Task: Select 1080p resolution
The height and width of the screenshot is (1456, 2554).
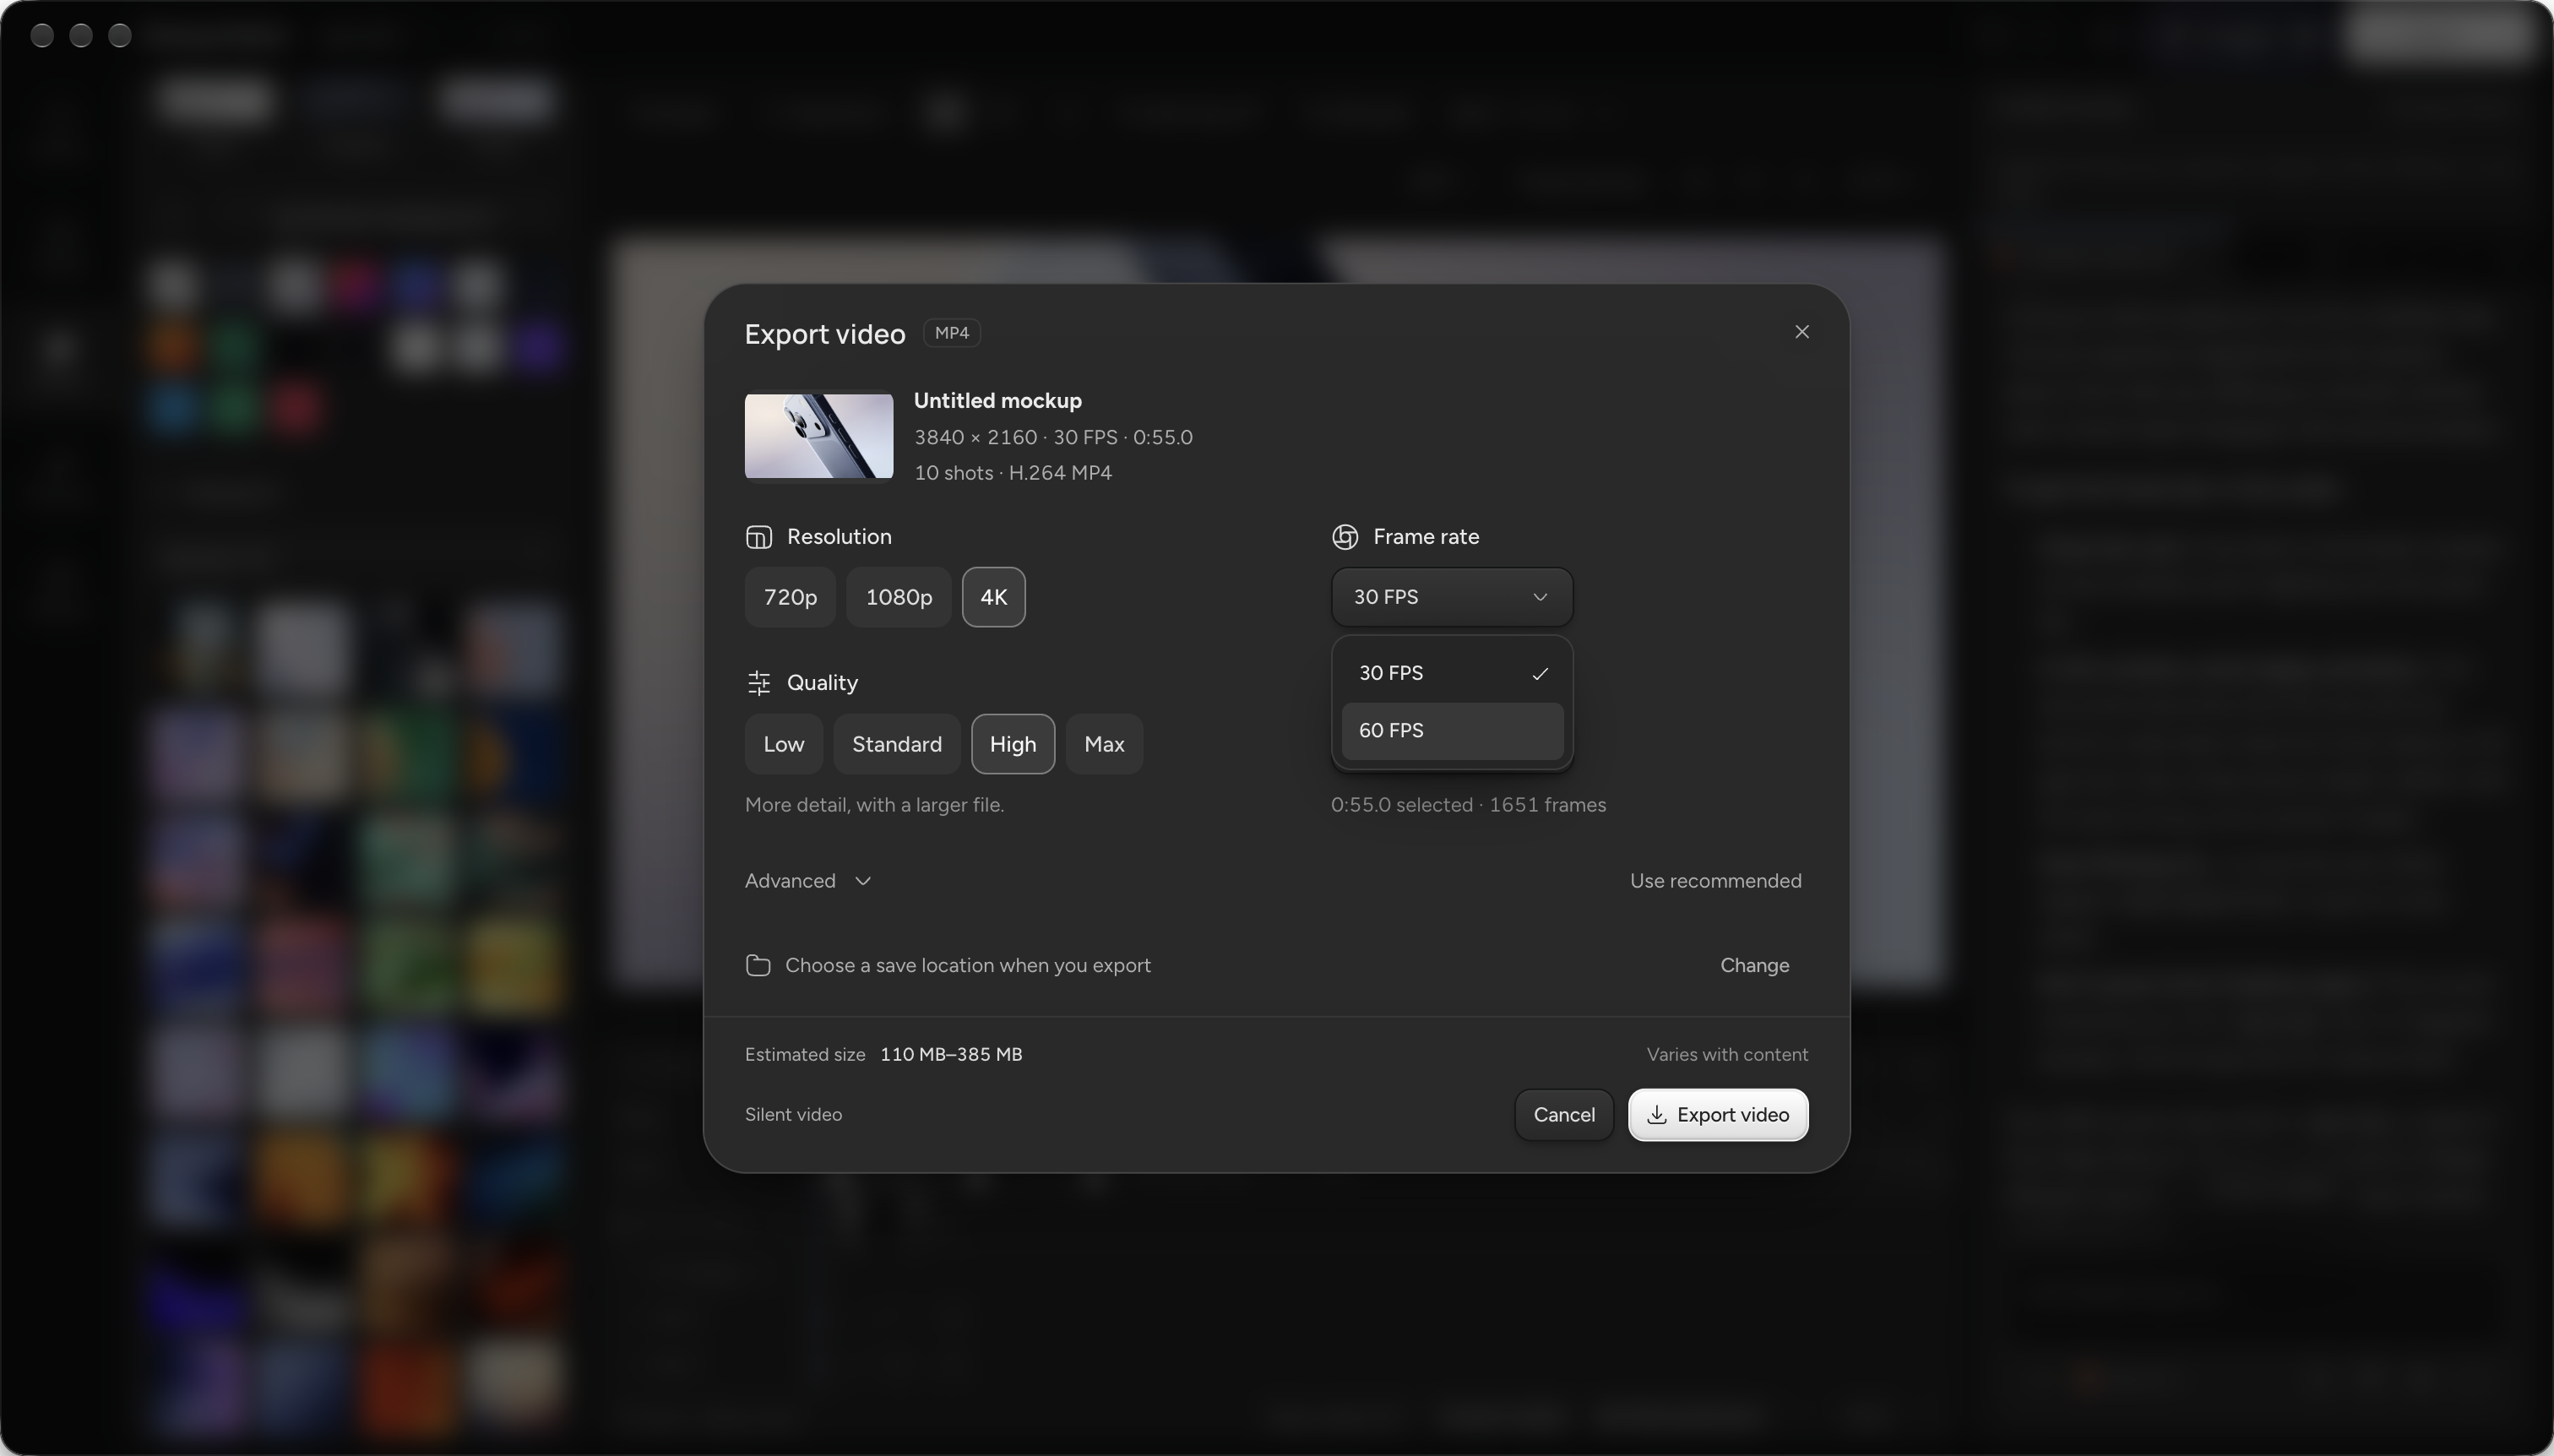Action: click(x=899, y=597)
